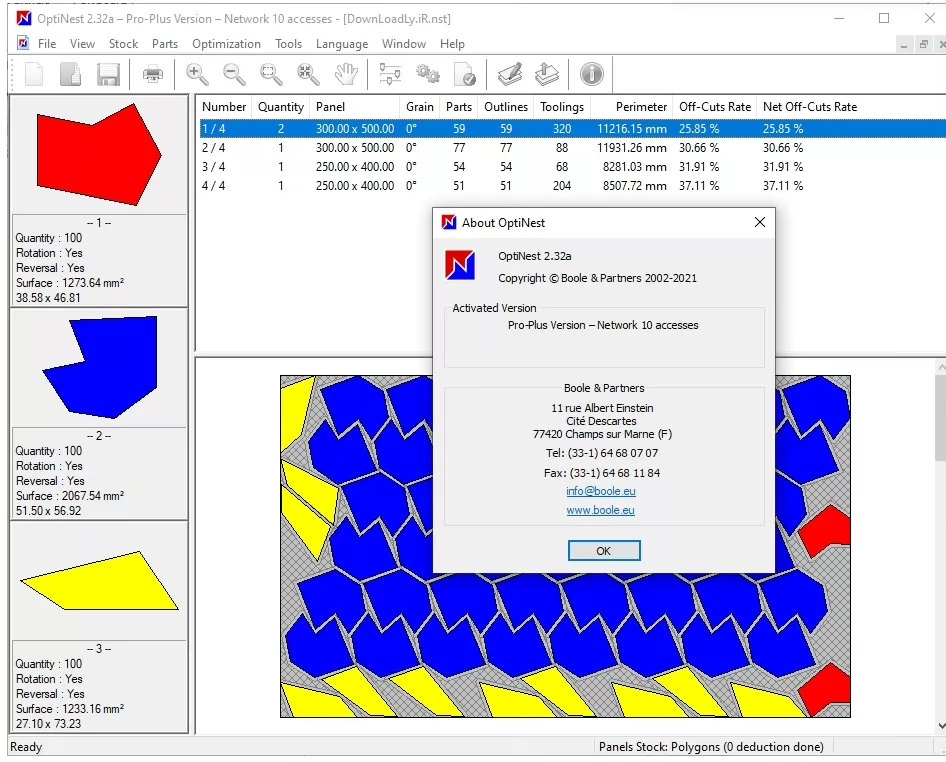This screenshot has height=762, width=946.
Task: Click the Zoom In magnifier icon
Action: click(x=197, y=74)
